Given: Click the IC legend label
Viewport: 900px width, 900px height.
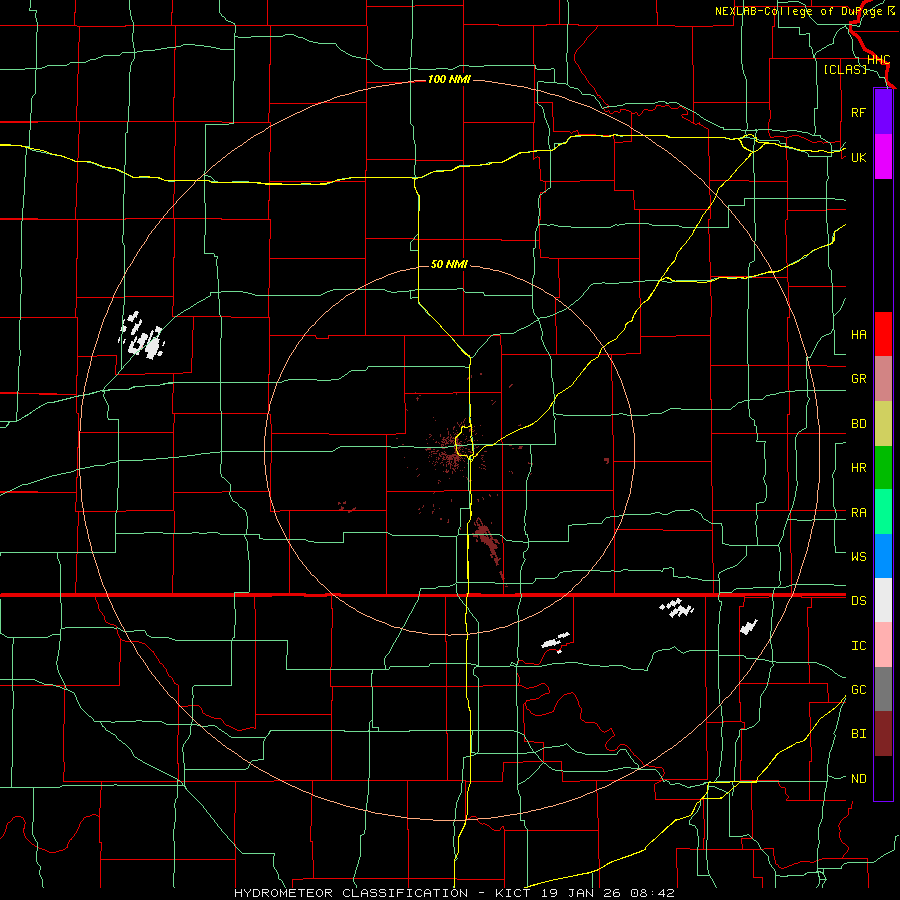Looking at the screenshot, I should pyautogui.click(x=858, y=645).
